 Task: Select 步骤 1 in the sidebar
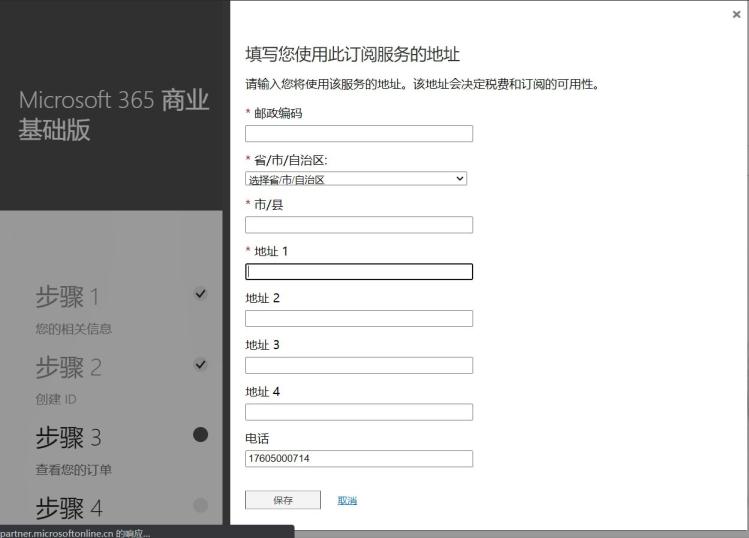[67, 297]
